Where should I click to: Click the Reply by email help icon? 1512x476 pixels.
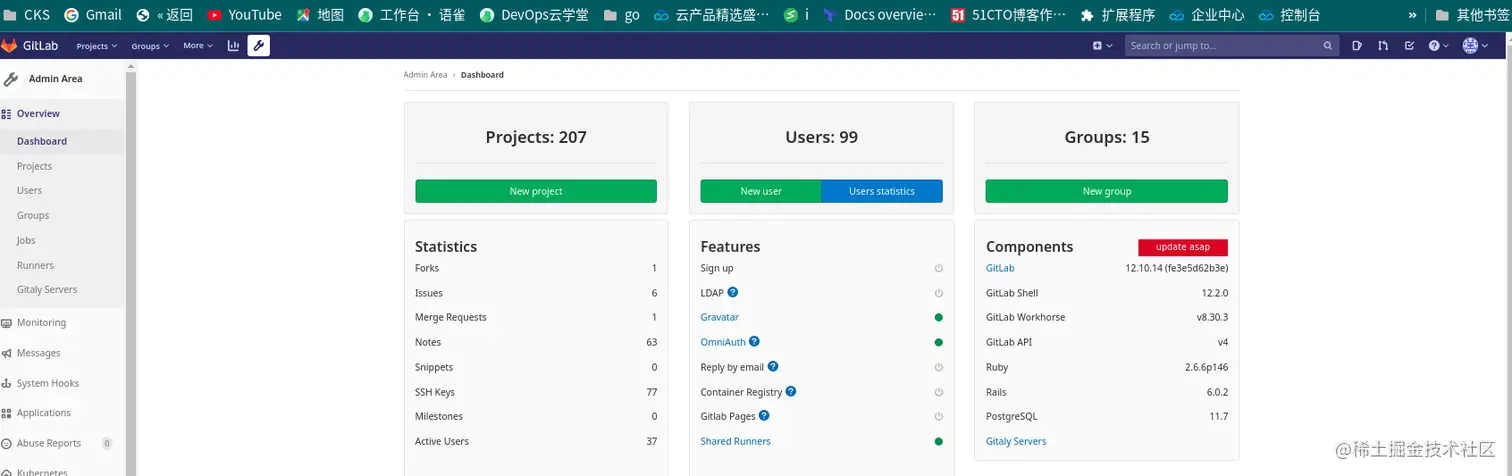(x=773, y=366)
